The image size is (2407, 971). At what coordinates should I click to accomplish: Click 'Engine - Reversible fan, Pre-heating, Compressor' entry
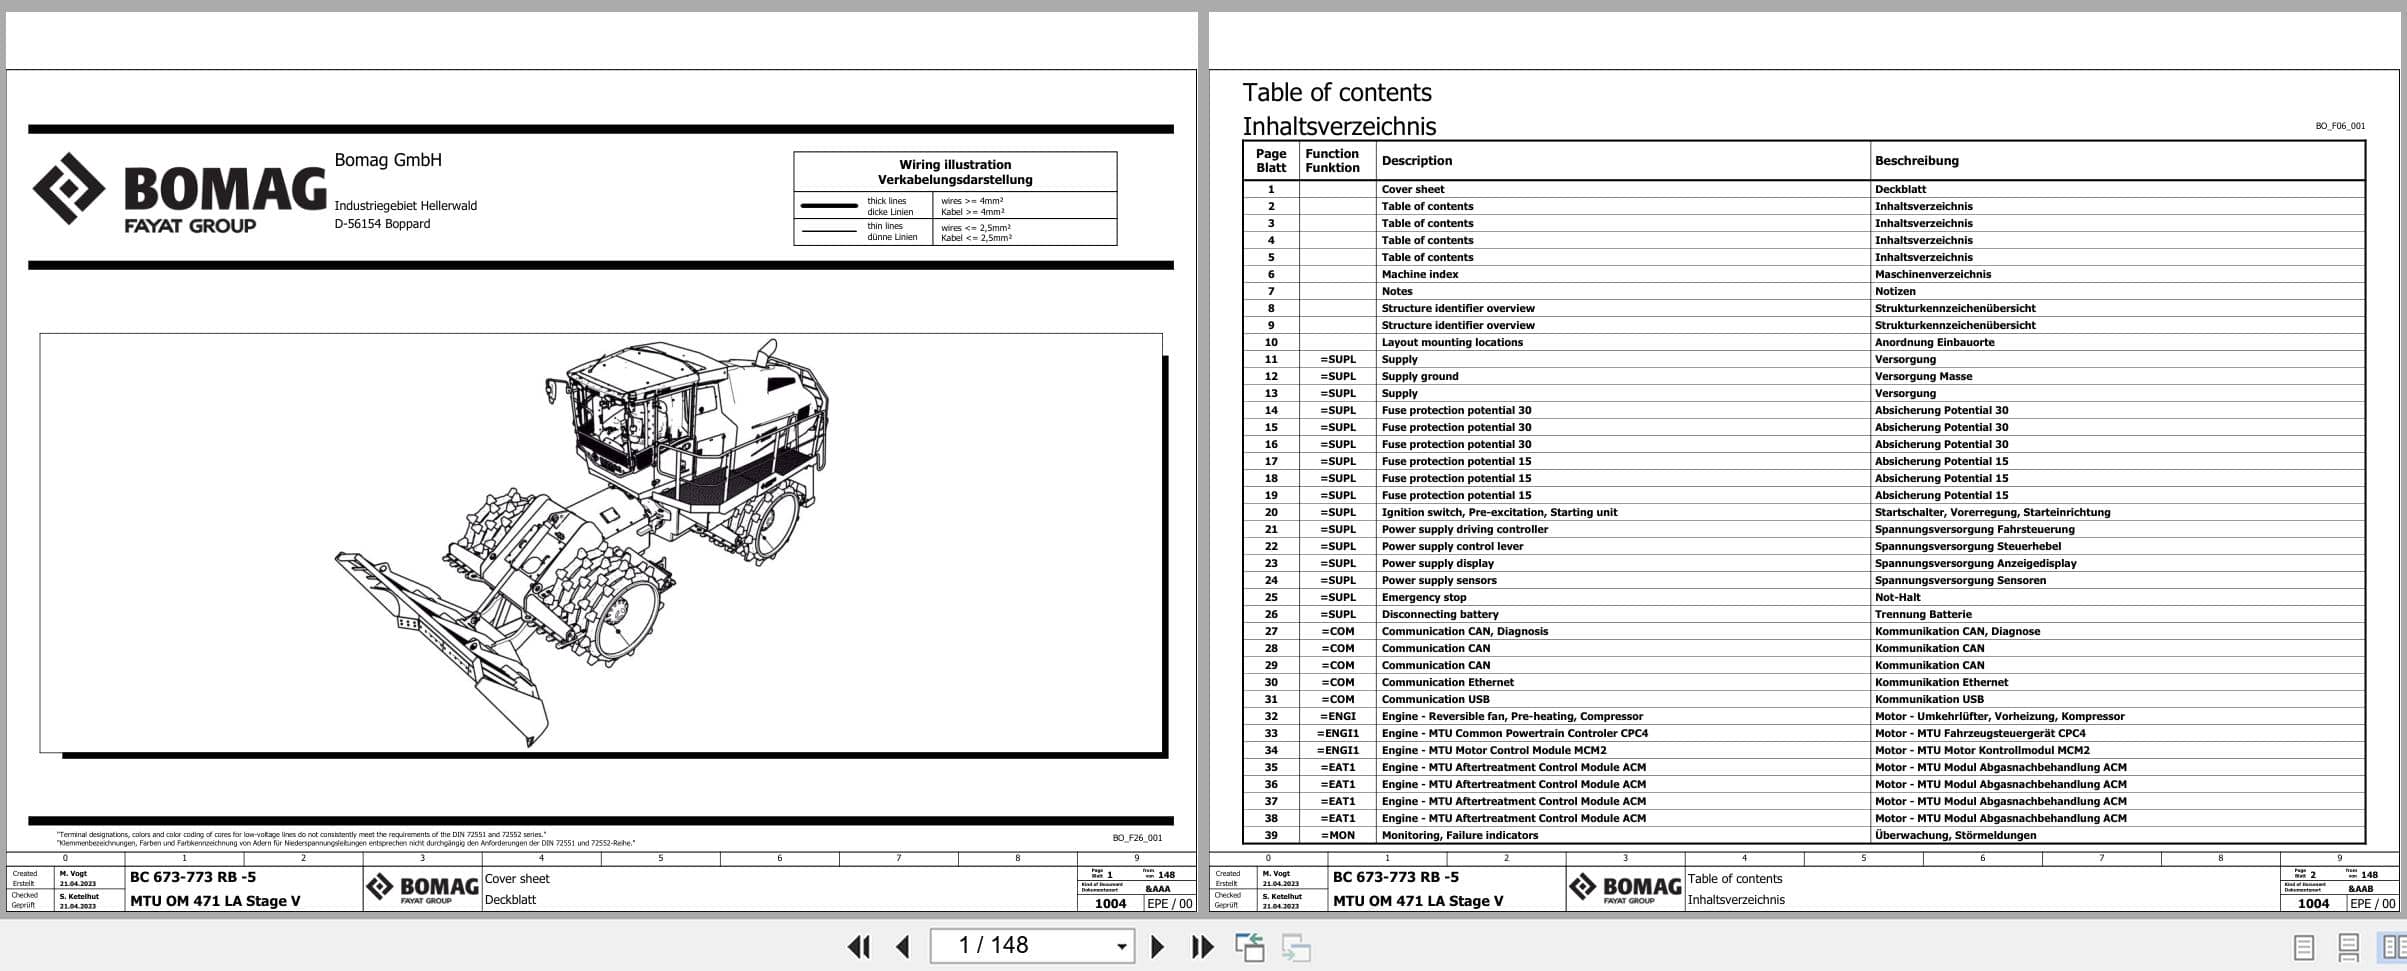click(x=1512, y=716)
